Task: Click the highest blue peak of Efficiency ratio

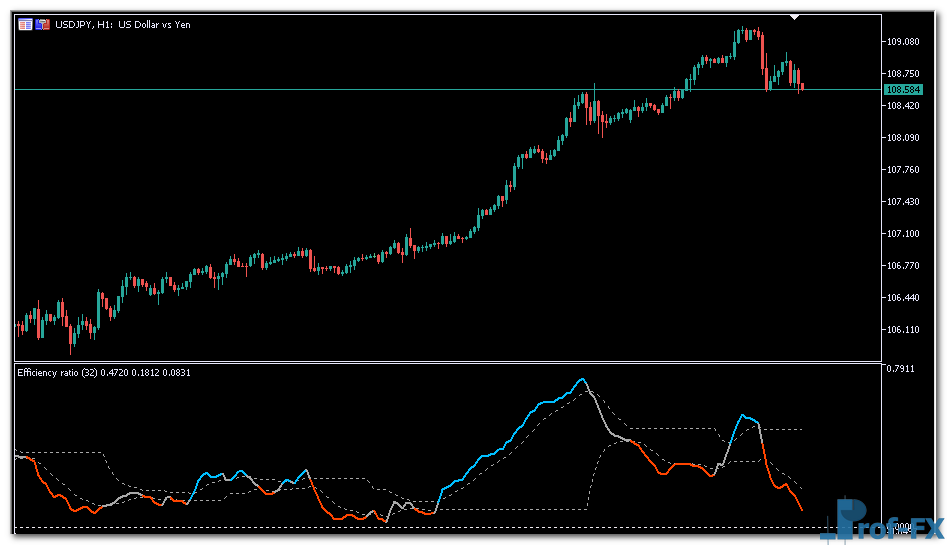Action: pyautogui.click(x=581, y=380)
